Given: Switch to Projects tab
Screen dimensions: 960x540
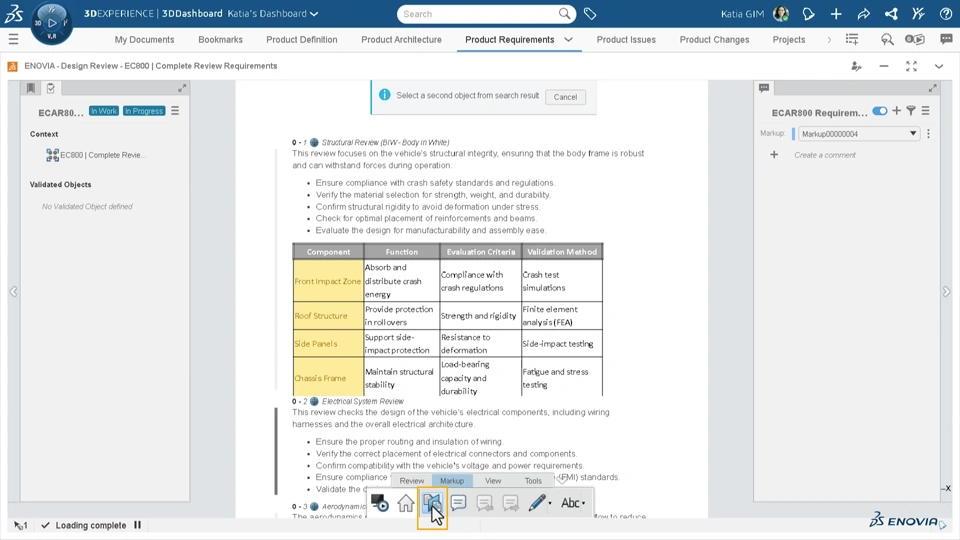Looking at the screenshot, I should tap(789, 39).
